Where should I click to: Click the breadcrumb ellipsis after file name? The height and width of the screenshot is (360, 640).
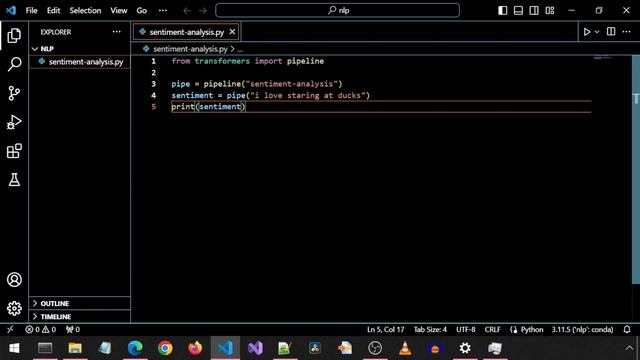tap(240, 49)
